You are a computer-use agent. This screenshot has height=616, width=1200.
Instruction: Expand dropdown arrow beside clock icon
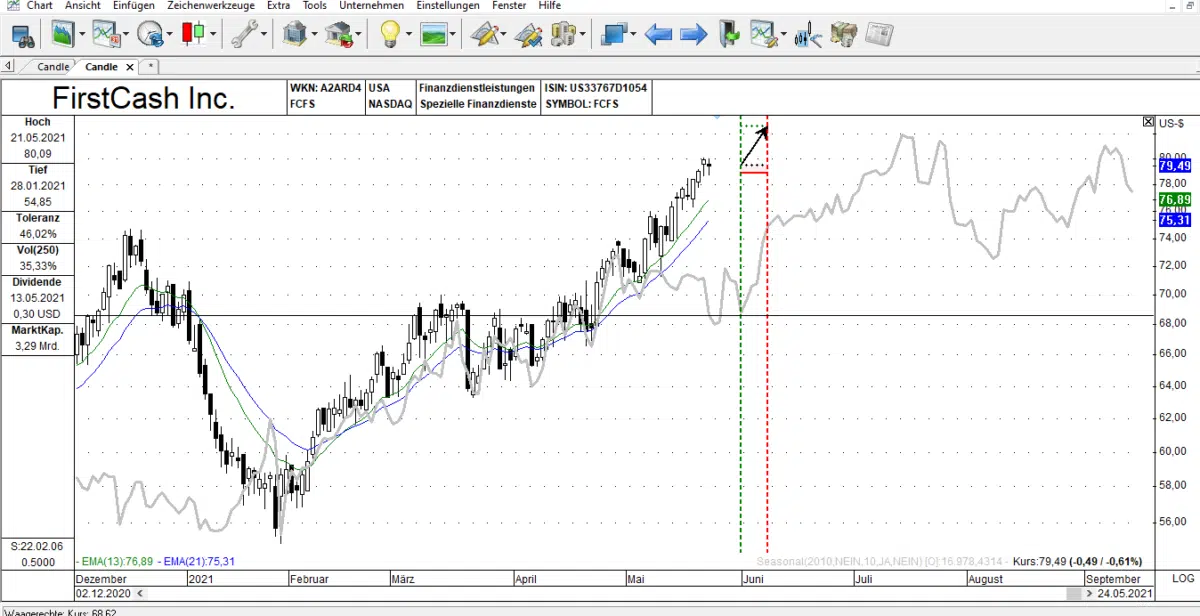[169, 35]
